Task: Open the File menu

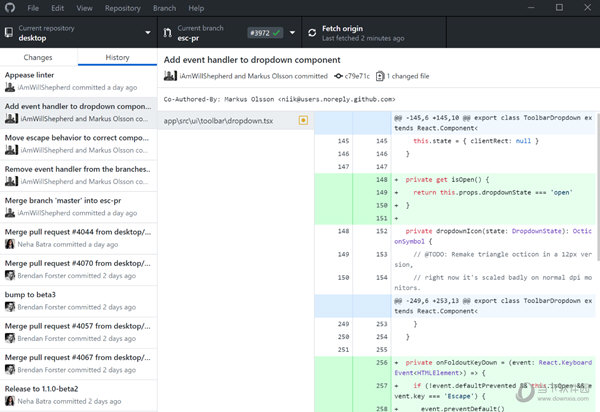Action: click(33, 8)
